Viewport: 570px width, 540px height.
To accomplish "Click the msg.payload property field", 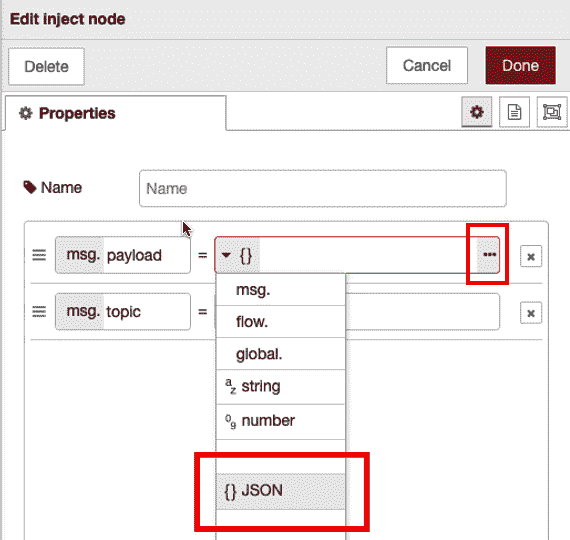I will [x=123, y=255].
